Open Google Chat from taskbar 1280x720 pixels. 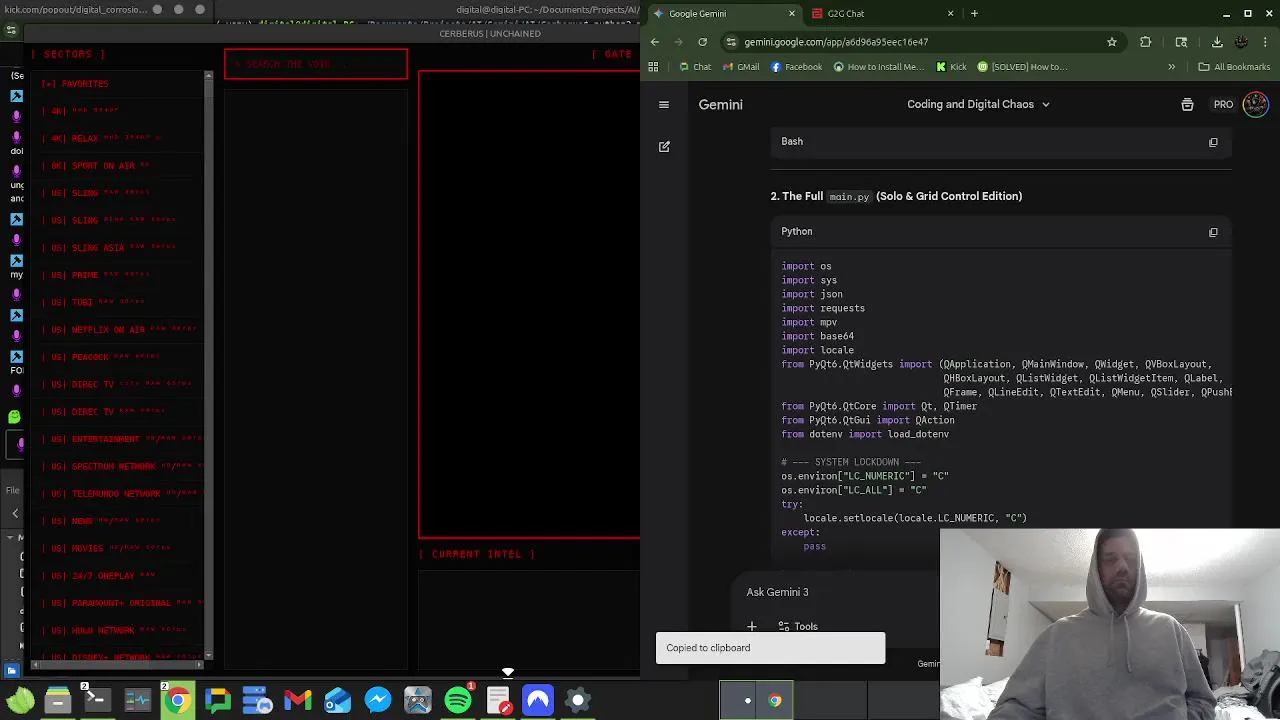tap(218, 700)
